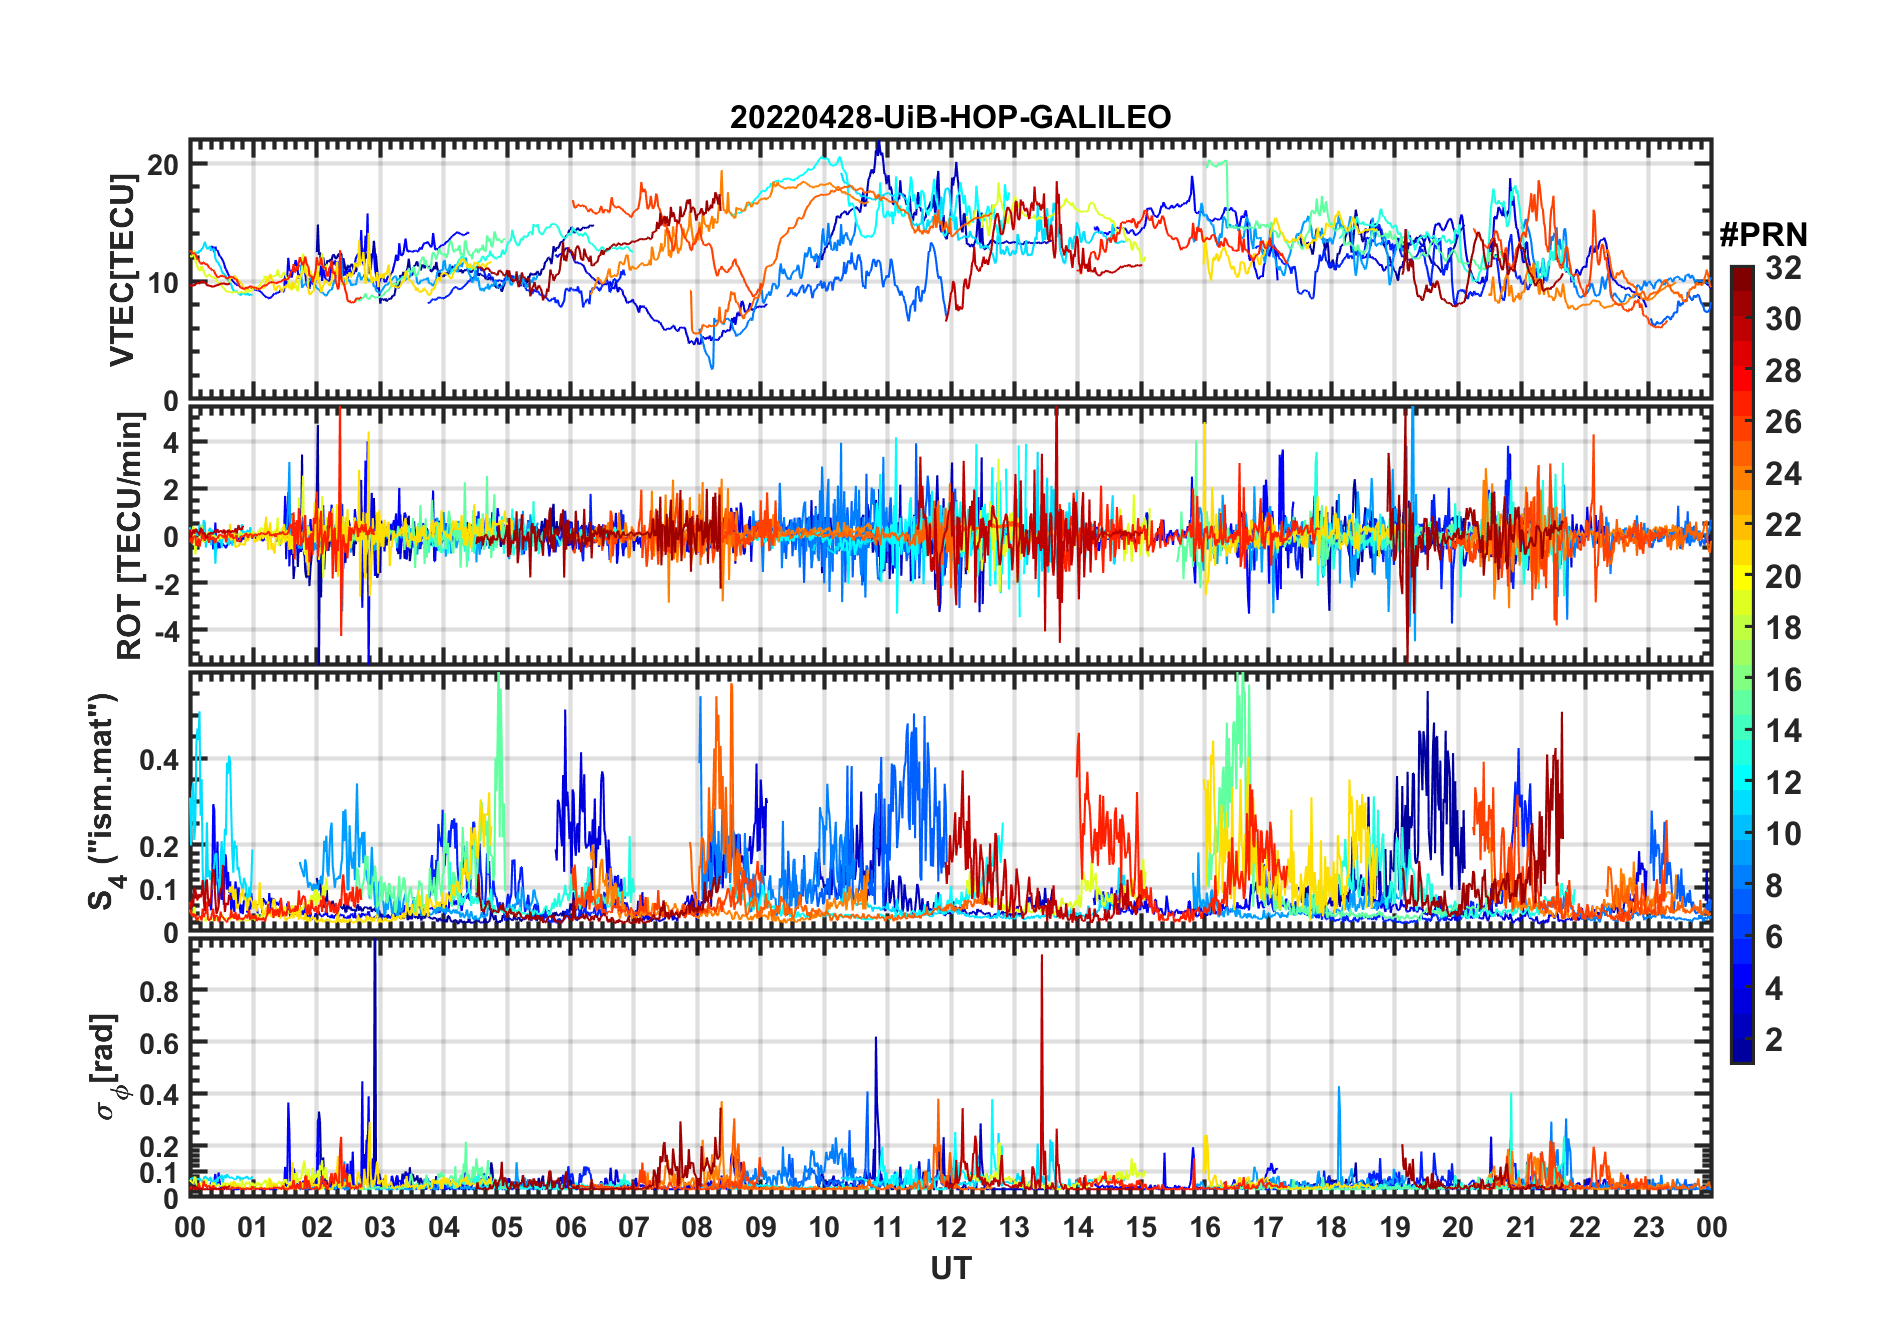The image size is (1902, 1330).
Task: Click ROT axis tick label -4
Action: coord(166,631)
